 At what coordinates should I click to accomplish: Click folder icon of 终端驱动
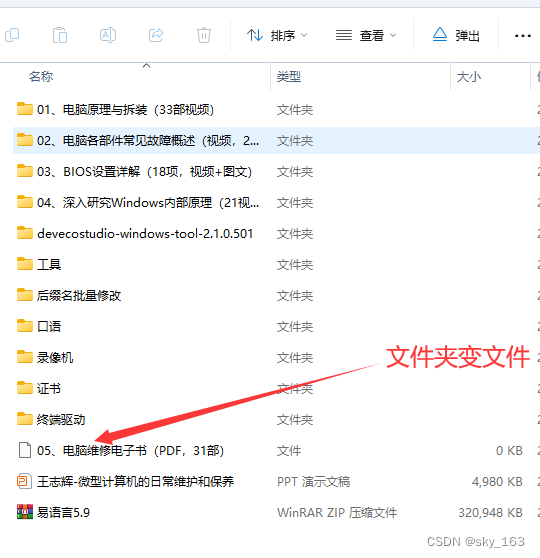tap(25, 418)
